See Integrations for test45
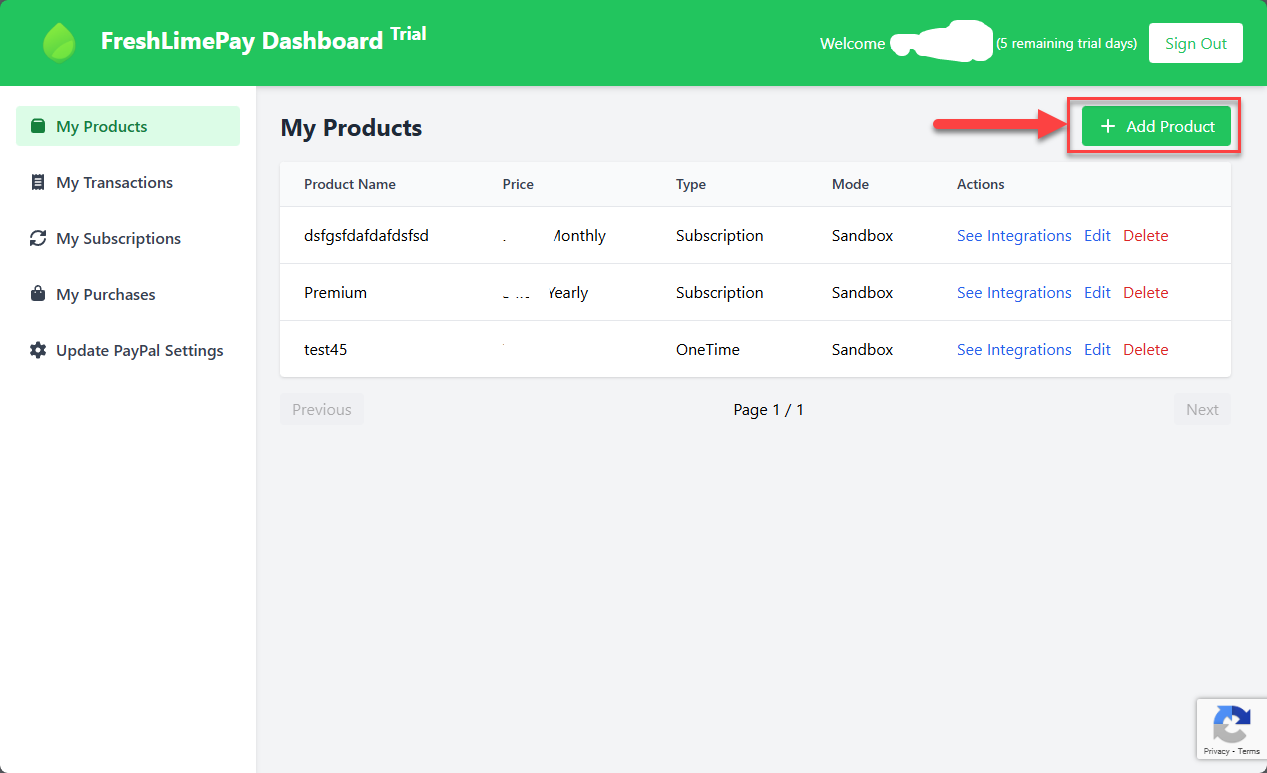Image resolution: width=1267 pixels, height=773 pixels. tap(1013, 350)
